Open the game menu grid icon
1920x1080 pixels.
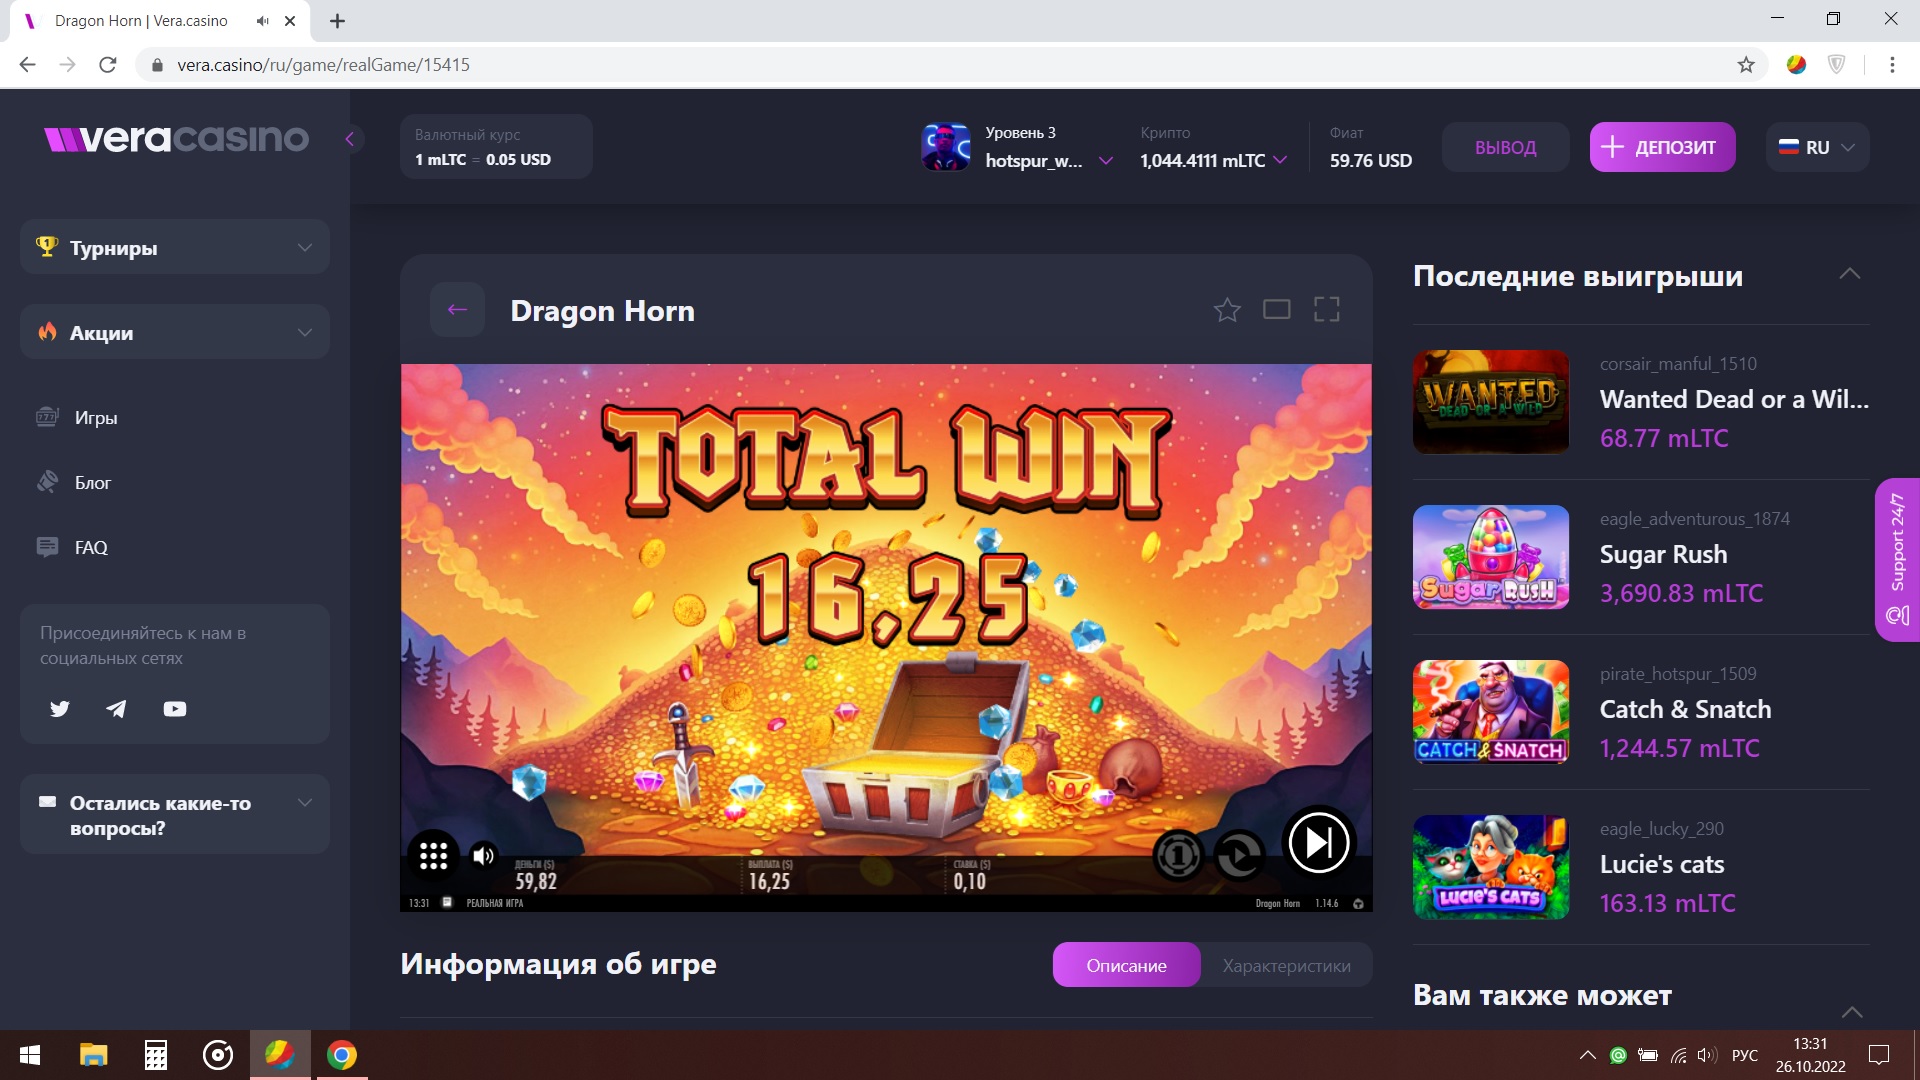coord(433,856)
